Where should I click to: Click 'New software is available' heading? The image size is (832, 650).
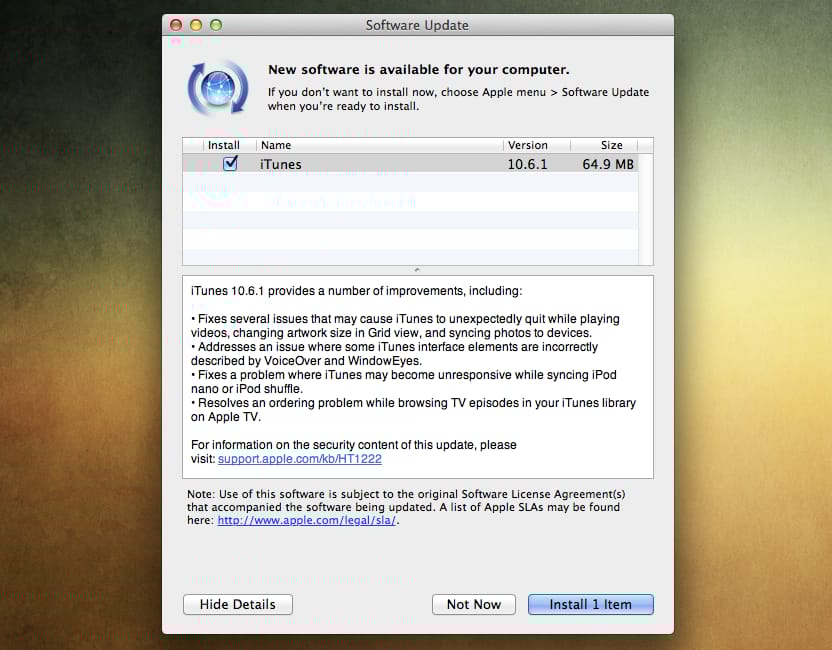click(419, 70)
